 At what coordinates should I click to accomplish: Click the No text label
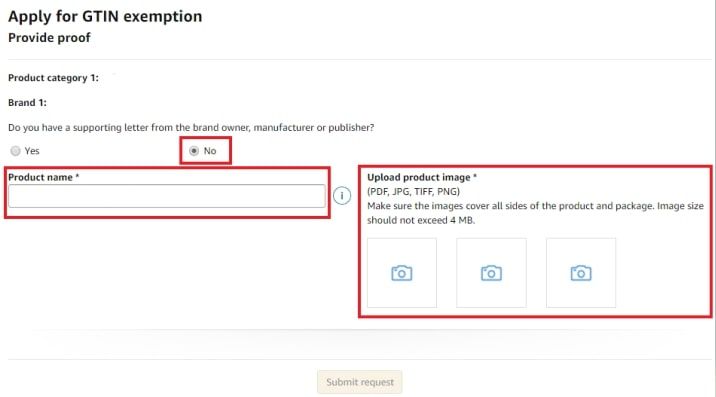[210, 151]
